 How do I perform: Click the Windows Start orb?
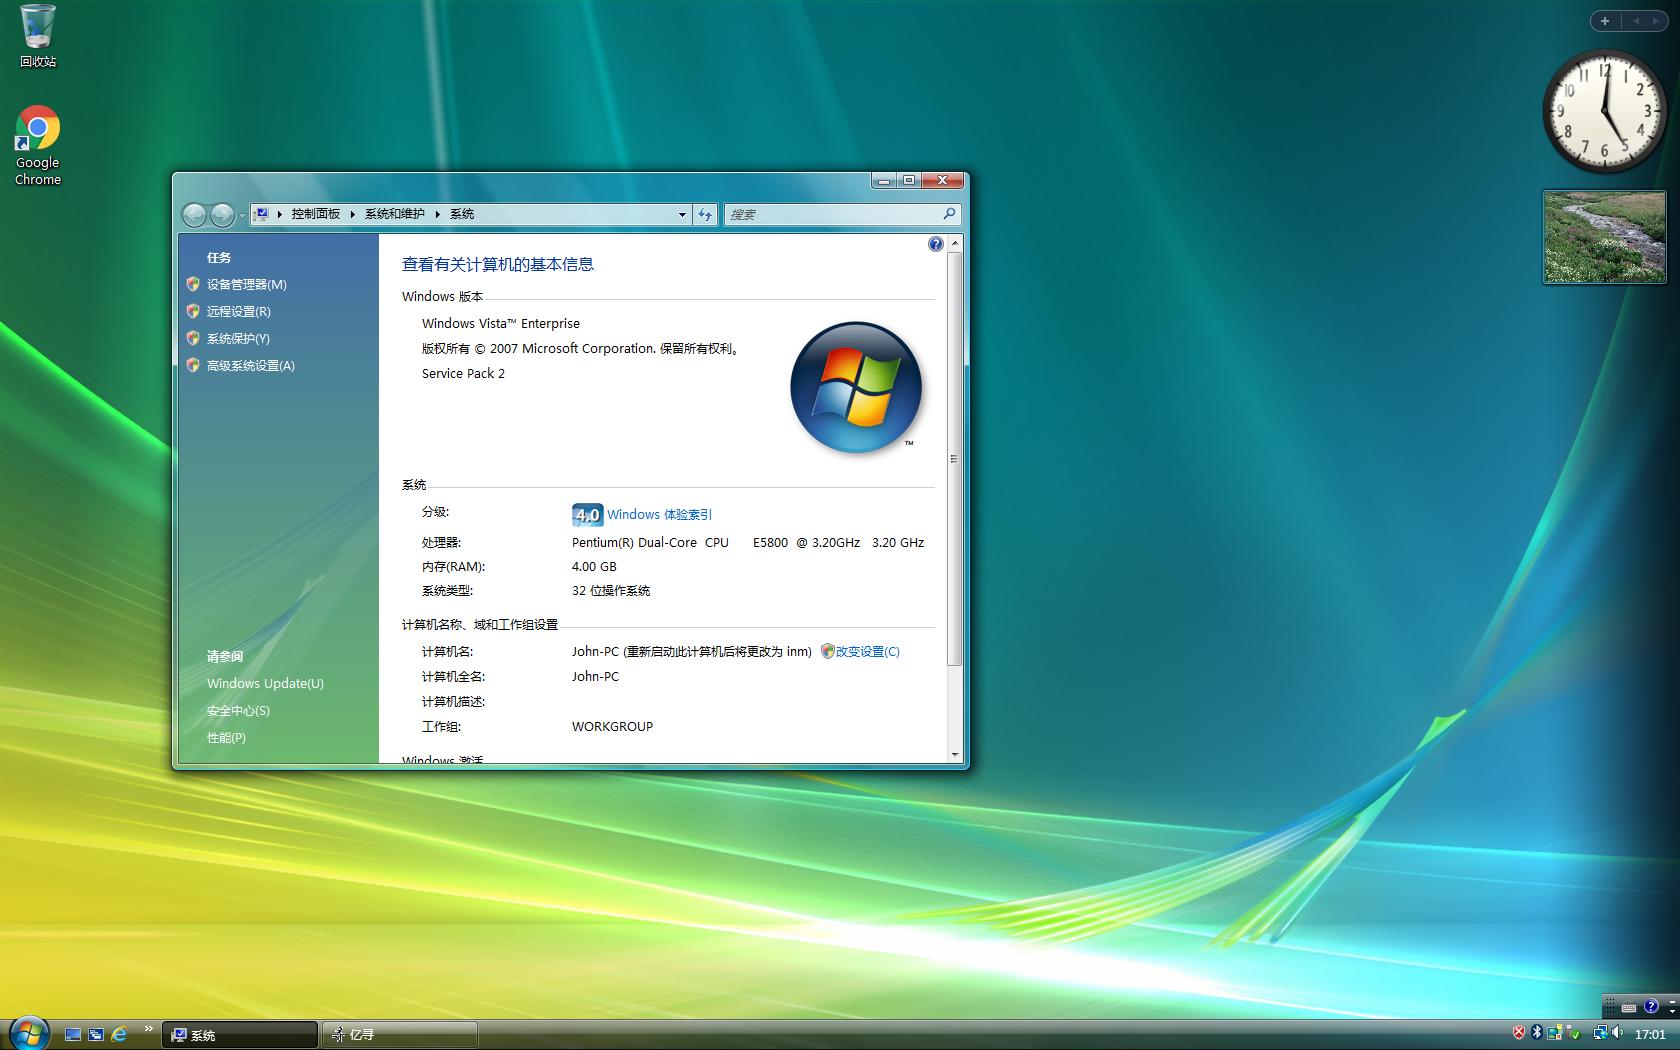[x=28, y=1033]
